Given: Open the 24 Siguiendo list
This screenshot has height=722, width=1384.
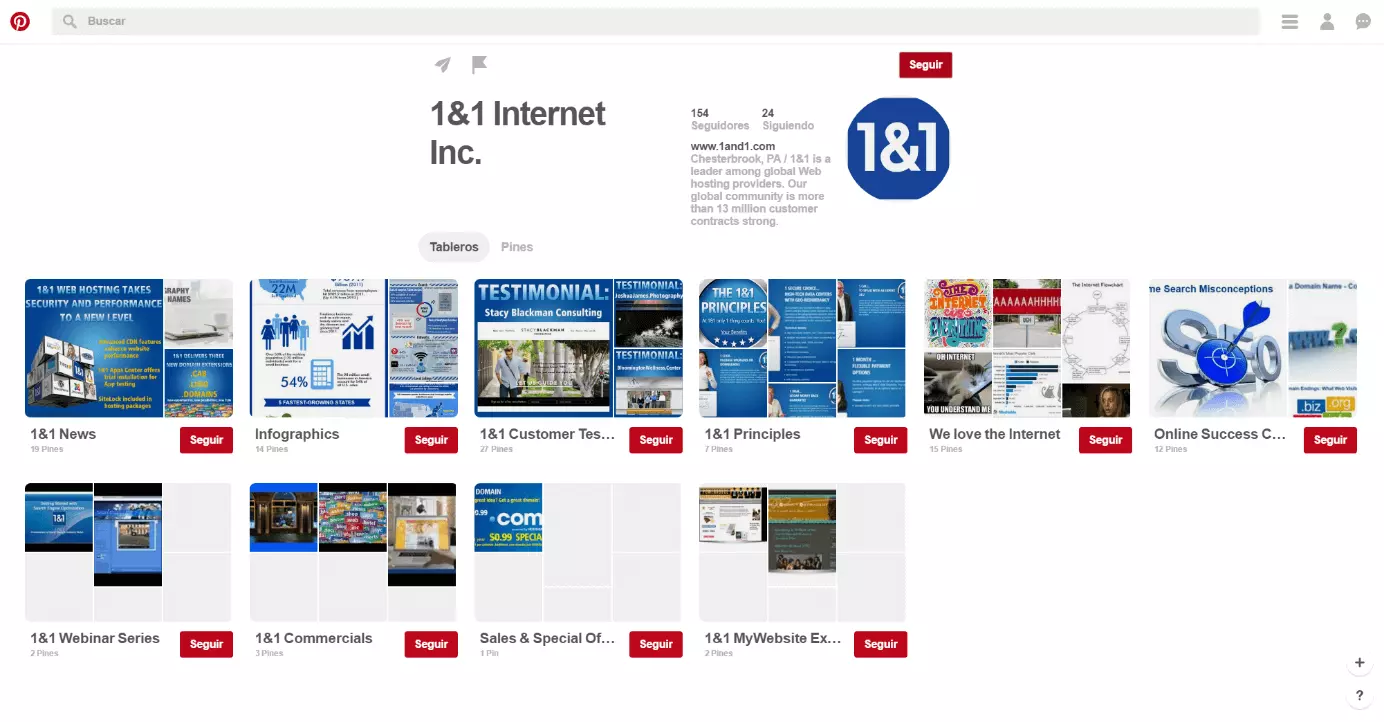Looking at the screenshot, I should 788,120.
